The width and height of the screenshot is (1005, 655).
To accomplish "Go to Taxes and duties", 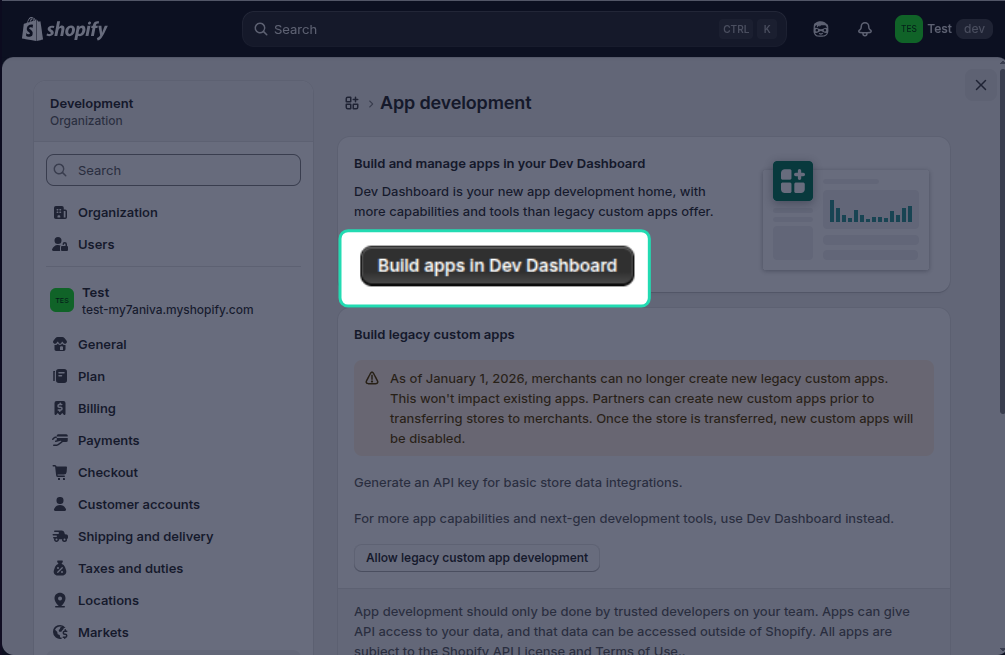I will [174, 568].
